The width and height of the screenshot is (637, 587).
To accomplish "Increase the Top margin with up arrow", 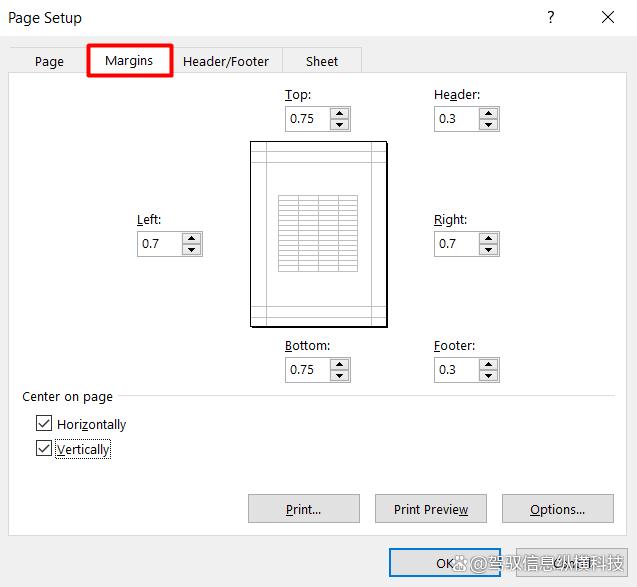I will pyautogui.click(x=340, y=113).
